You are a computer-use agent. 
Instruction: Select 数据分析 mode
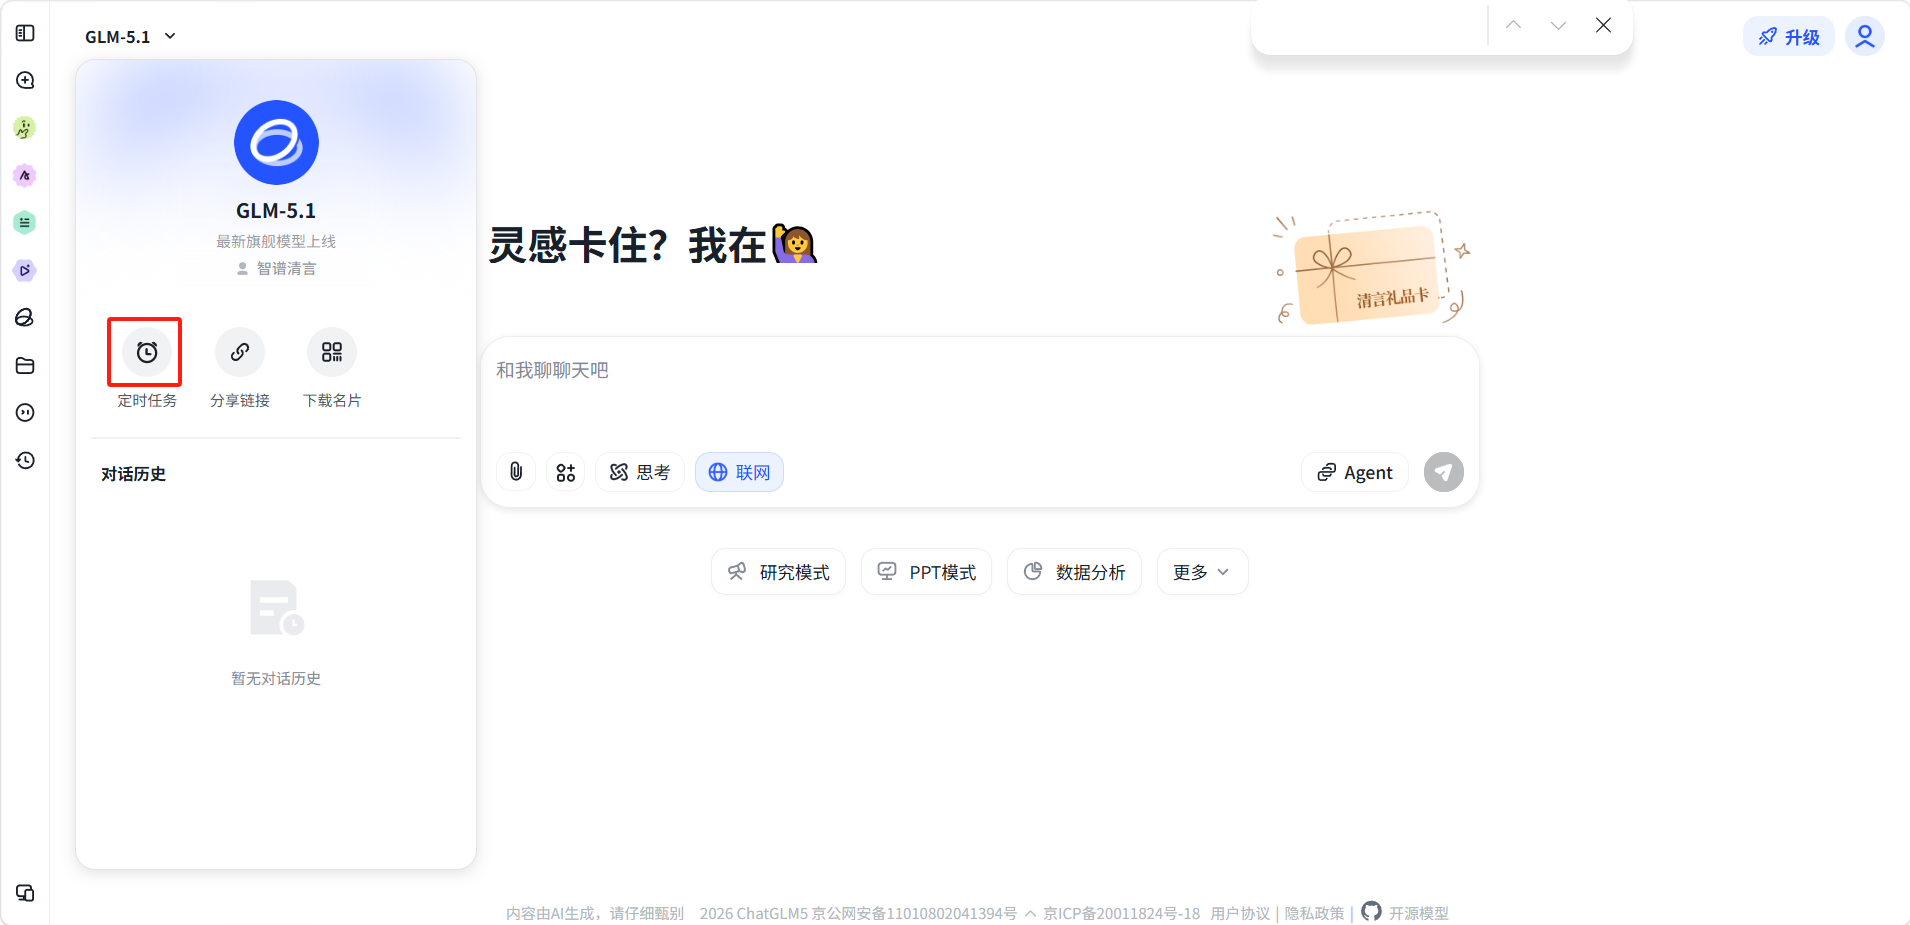coord(1074,572)
